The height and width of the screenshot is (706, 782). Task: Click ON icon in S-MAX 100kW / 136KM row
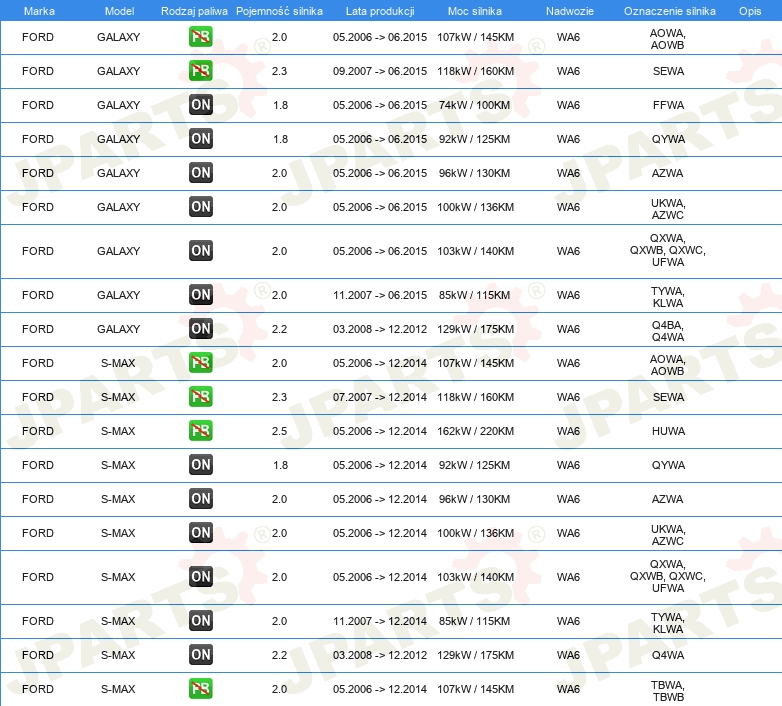click(x=200, y=532)
